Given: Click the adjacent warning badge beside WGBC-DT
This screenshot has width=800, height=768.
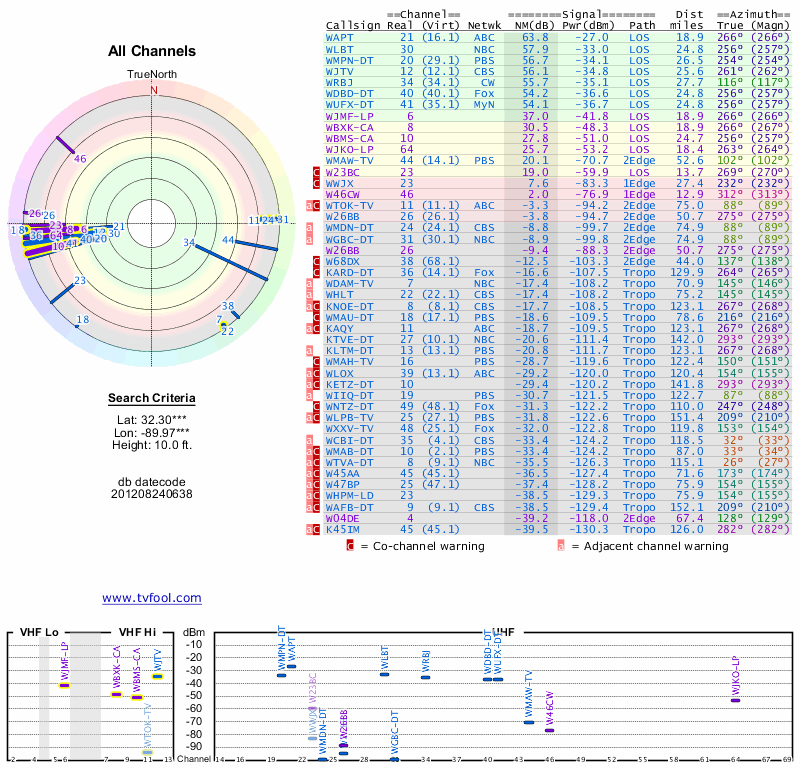Looking at the screenshot, I should [x=309, y=239].
